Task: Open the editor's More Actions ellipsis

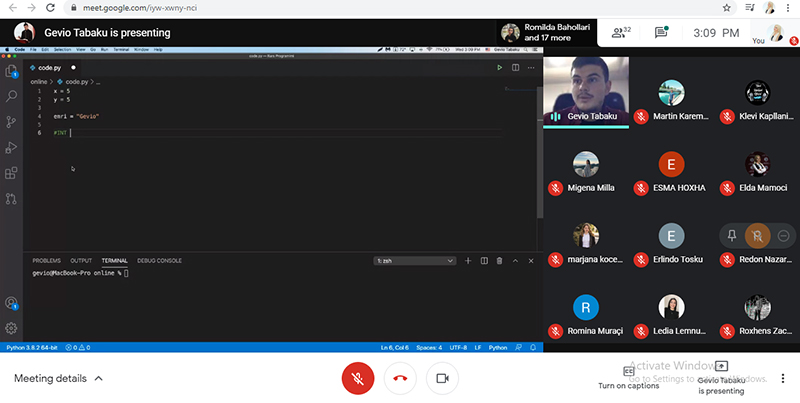Action: [531, 67]
